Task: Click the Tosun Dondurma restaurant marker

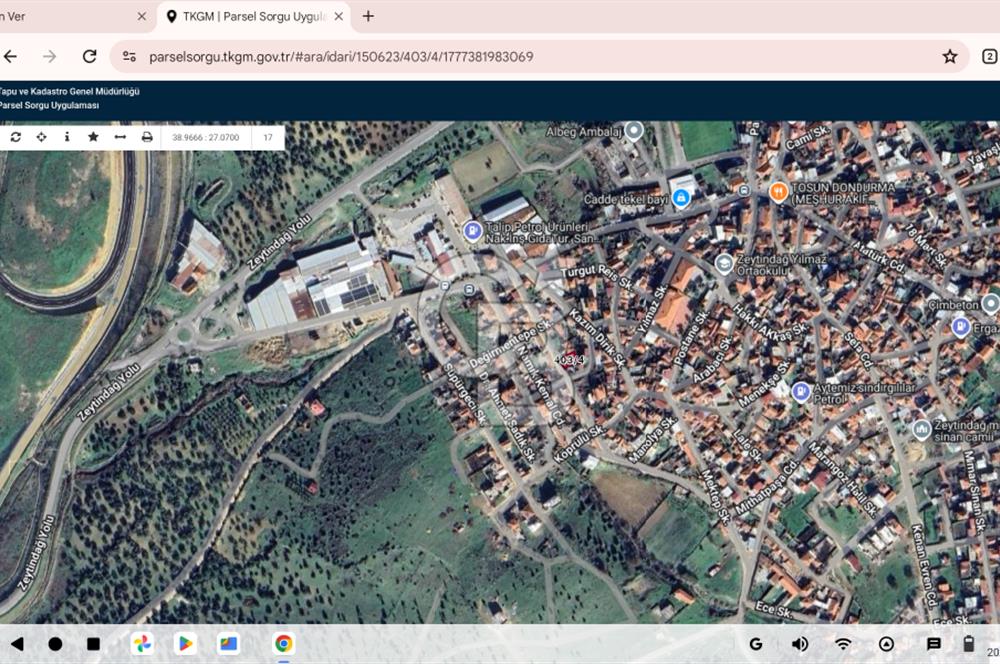Action: point(777,191)
